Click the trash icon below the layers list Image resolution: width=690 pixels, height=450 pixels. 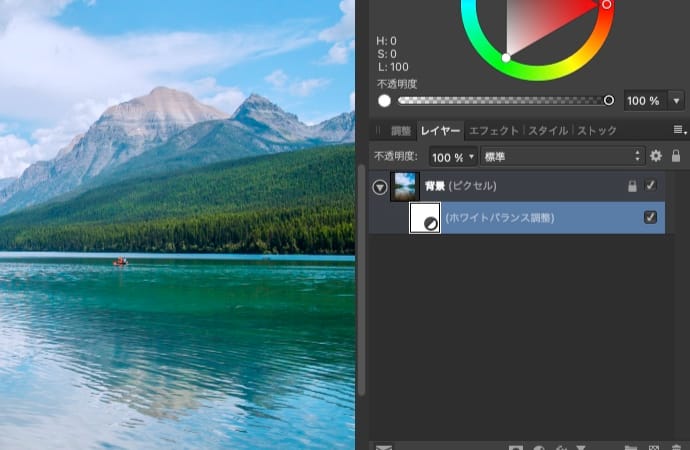point(678,447)
